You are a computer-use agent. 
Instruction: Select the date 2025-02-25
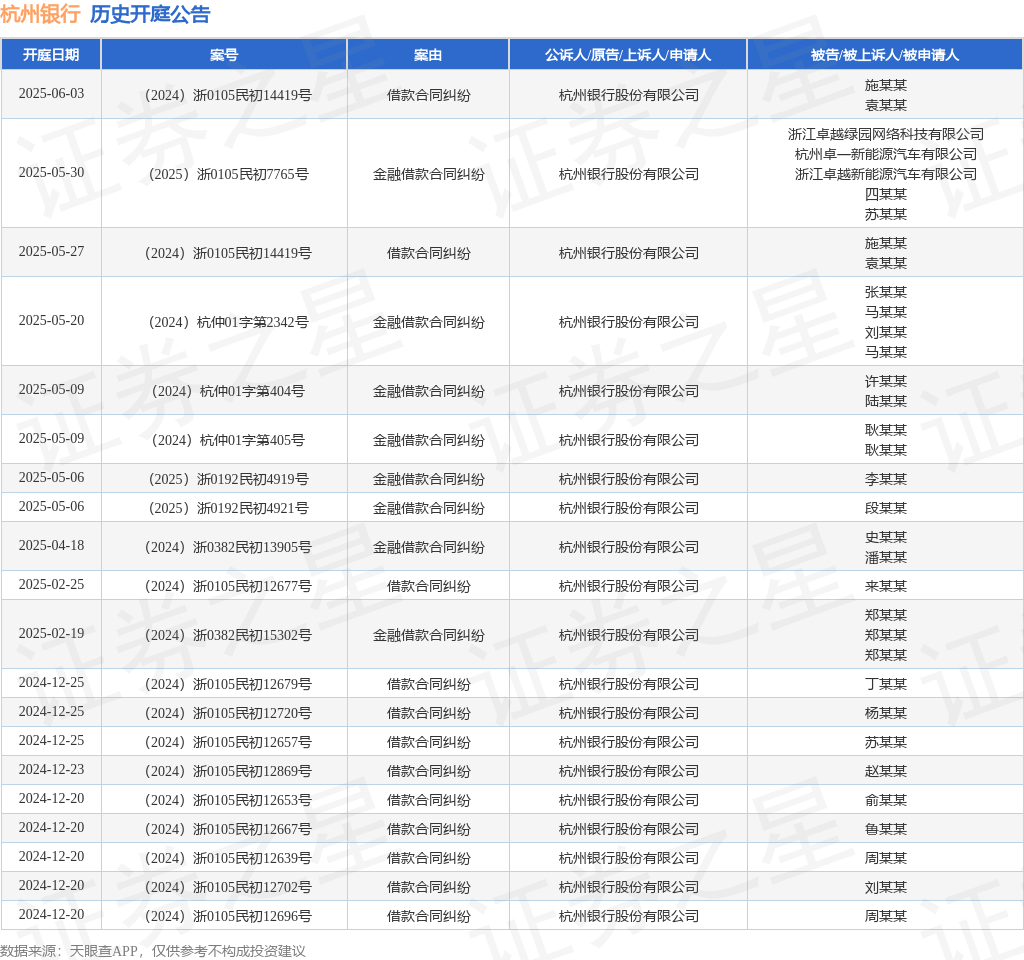[52, 584]
